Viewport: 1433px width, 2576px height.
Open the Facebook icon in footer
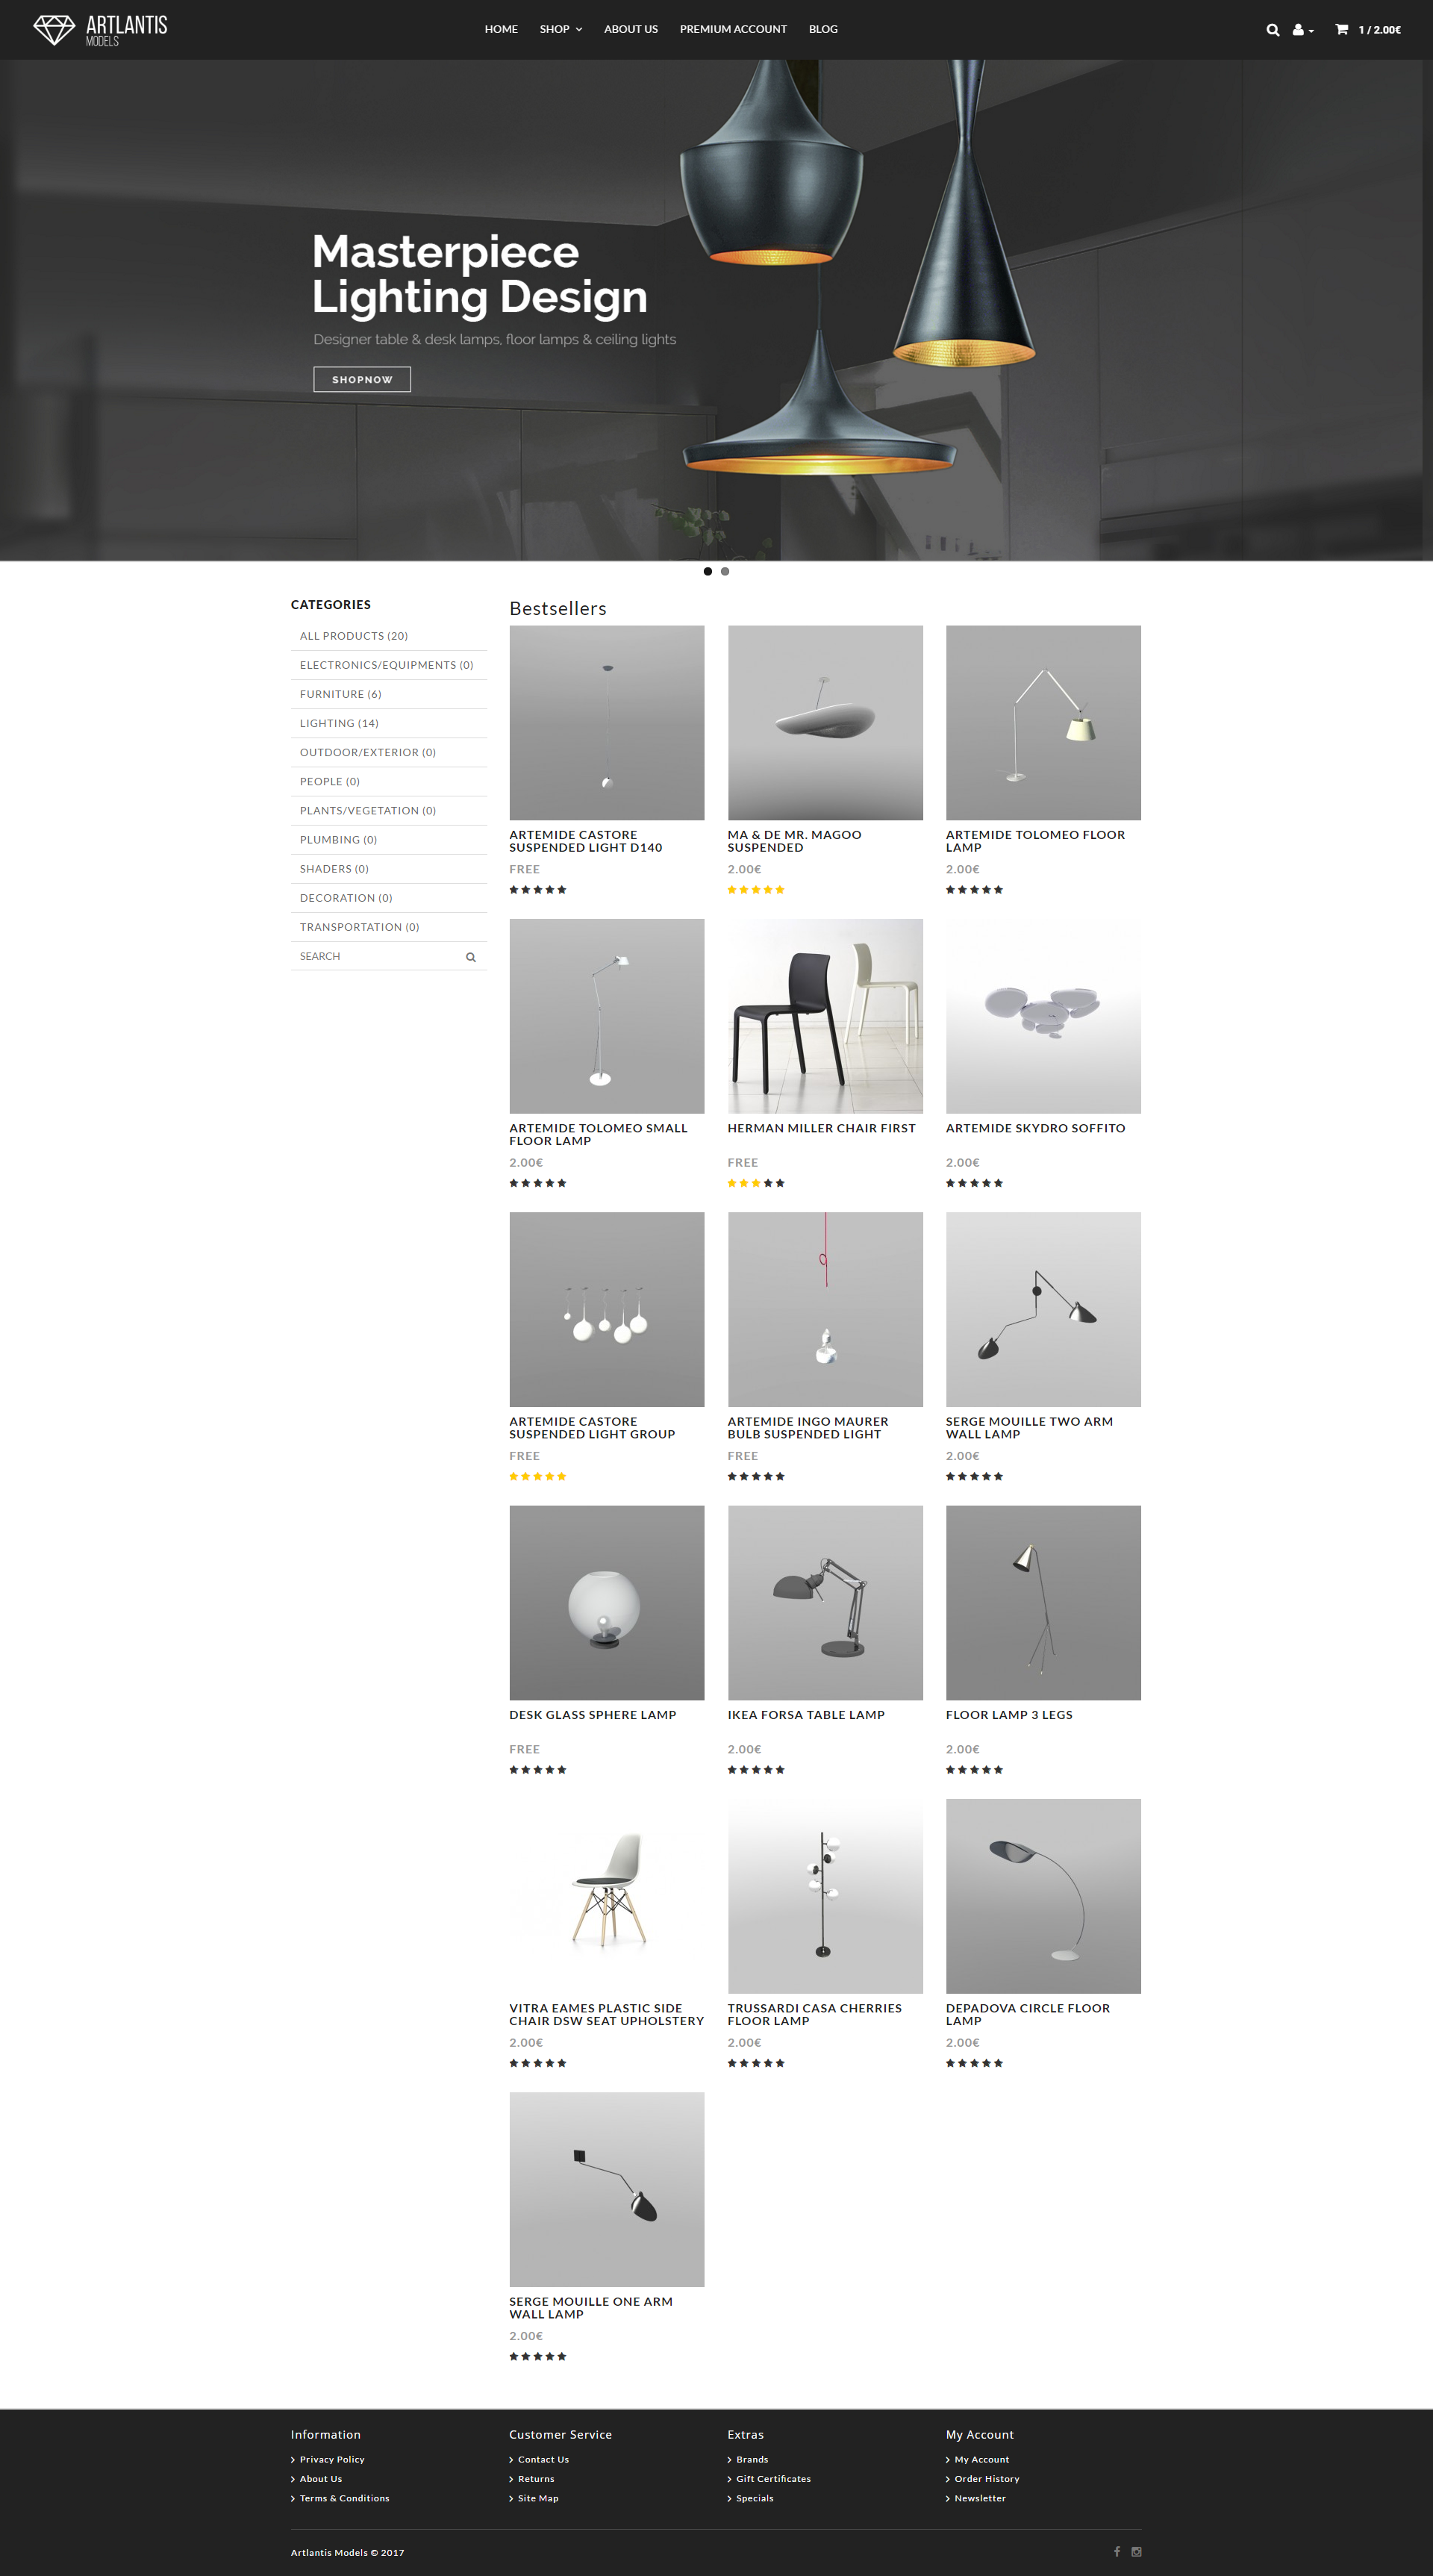[1117, 2551]
